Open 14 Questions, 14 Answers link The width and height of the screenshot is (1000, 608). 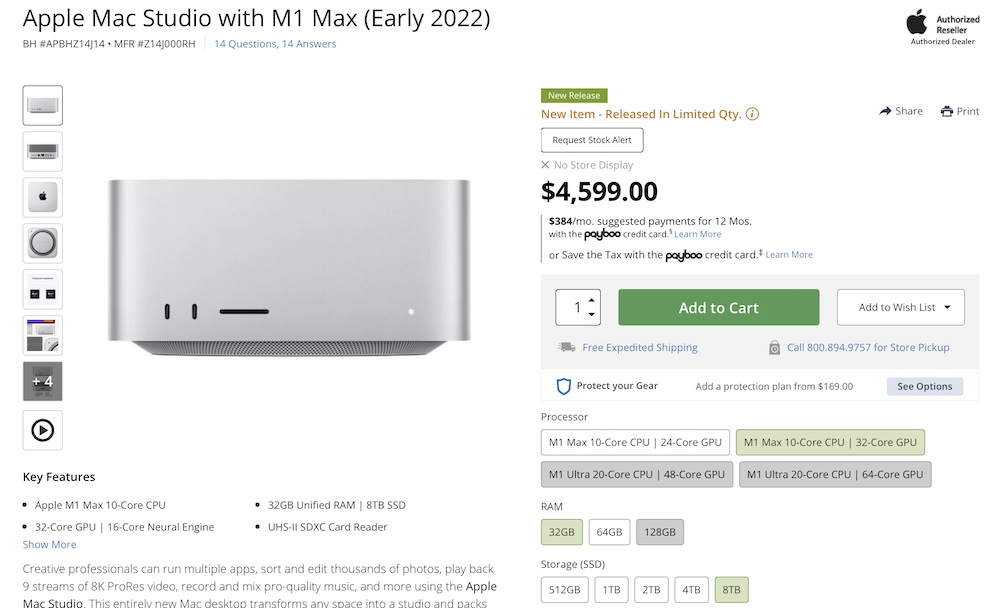click(x=275, y=44)
